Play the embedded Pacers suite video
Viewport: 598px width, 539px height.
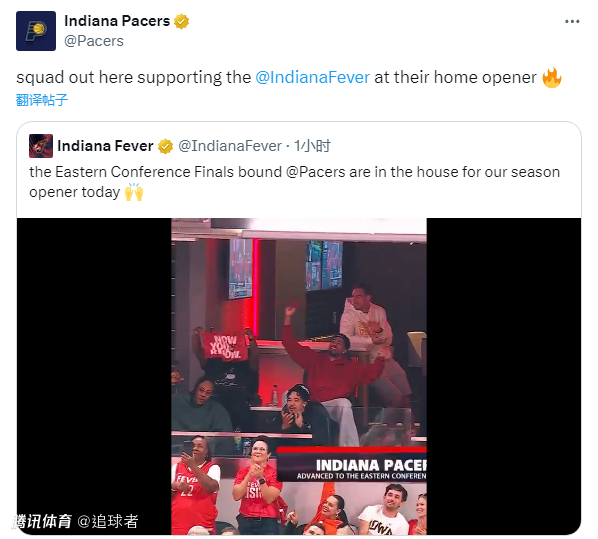[x=299, y=376]
